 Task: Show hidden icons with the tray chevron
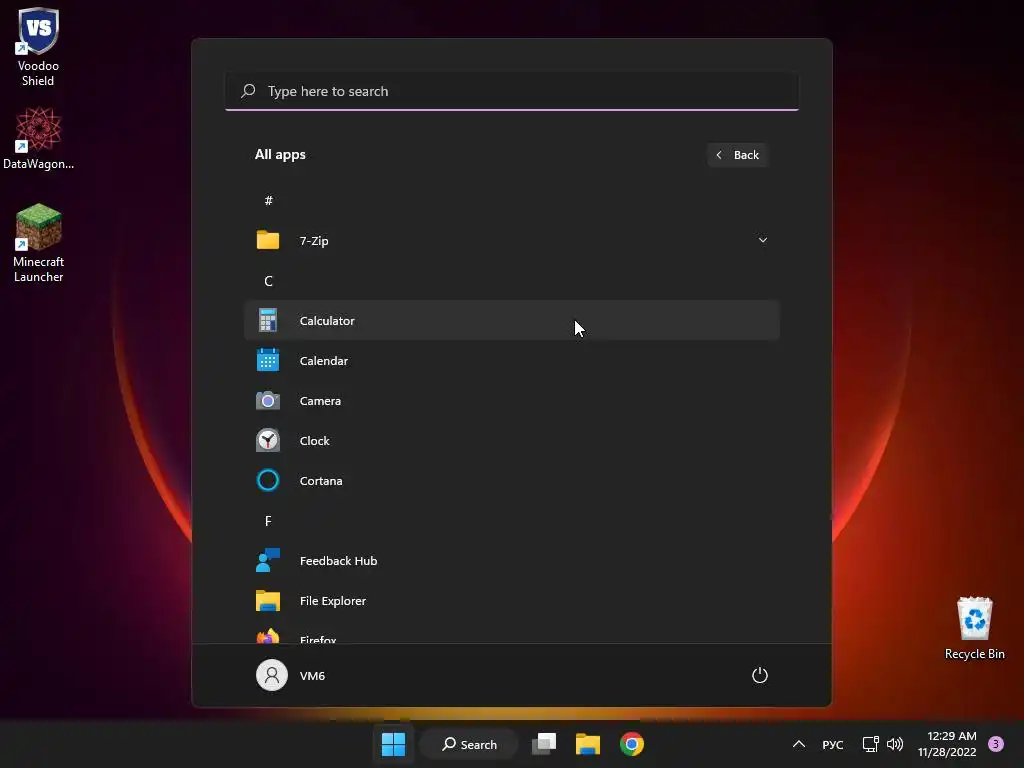[799, 744]
